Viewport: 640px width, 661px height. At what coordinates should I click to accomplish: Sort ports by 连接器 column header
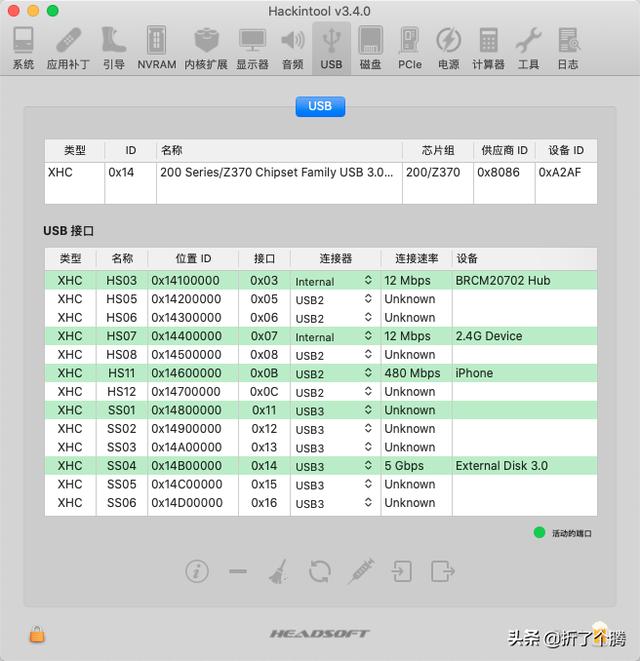click(336, 258)
